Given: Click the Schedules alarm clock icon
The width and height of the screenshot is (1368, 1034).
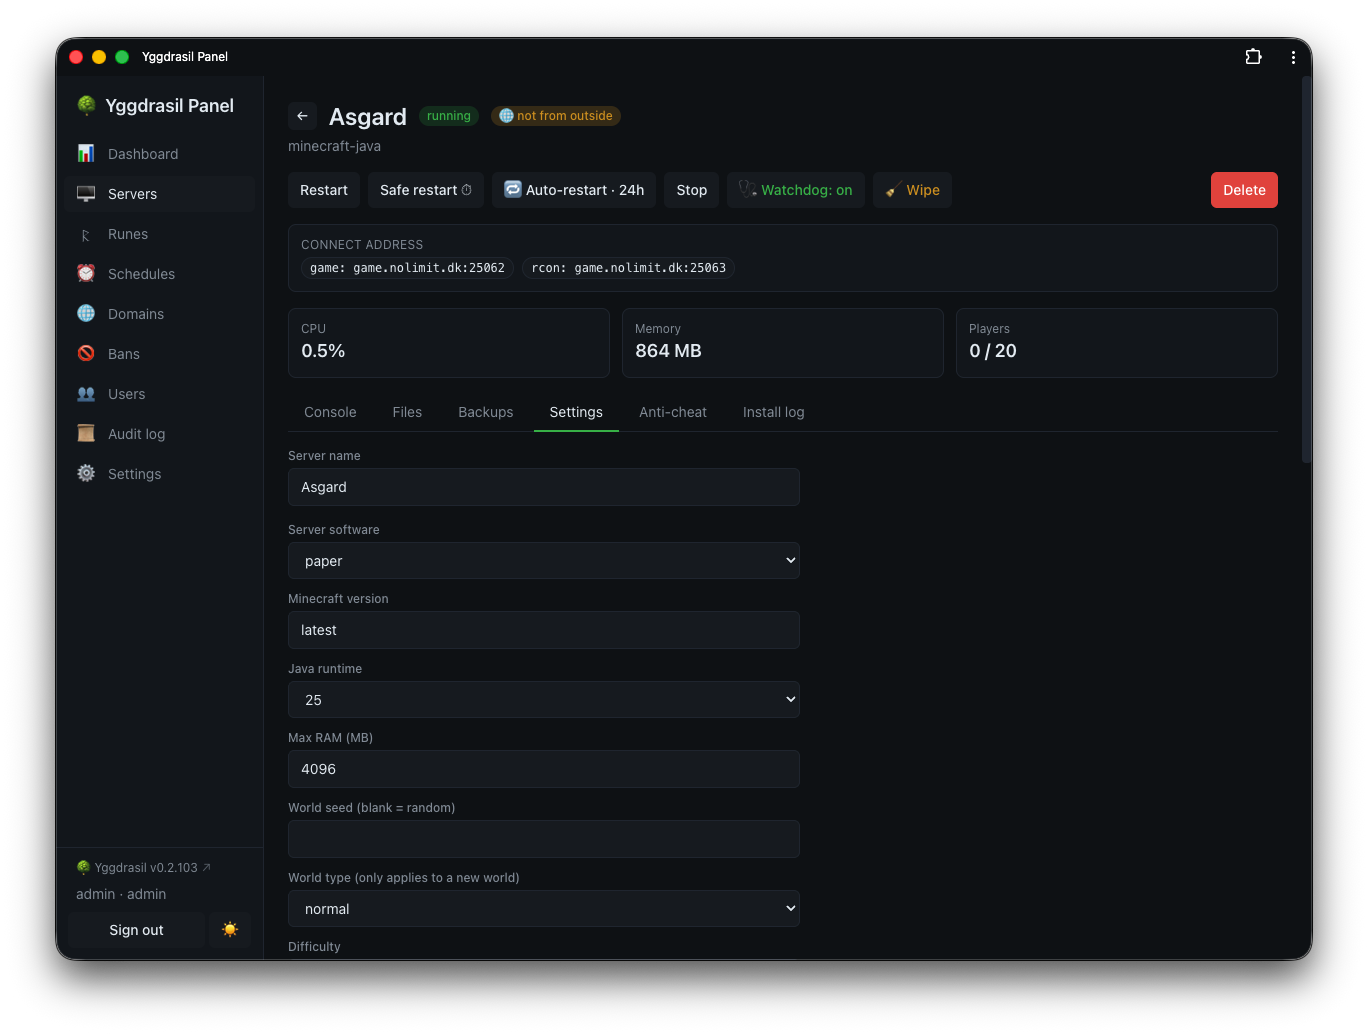Looking at the screenshot, I should (x=86, y=273).
